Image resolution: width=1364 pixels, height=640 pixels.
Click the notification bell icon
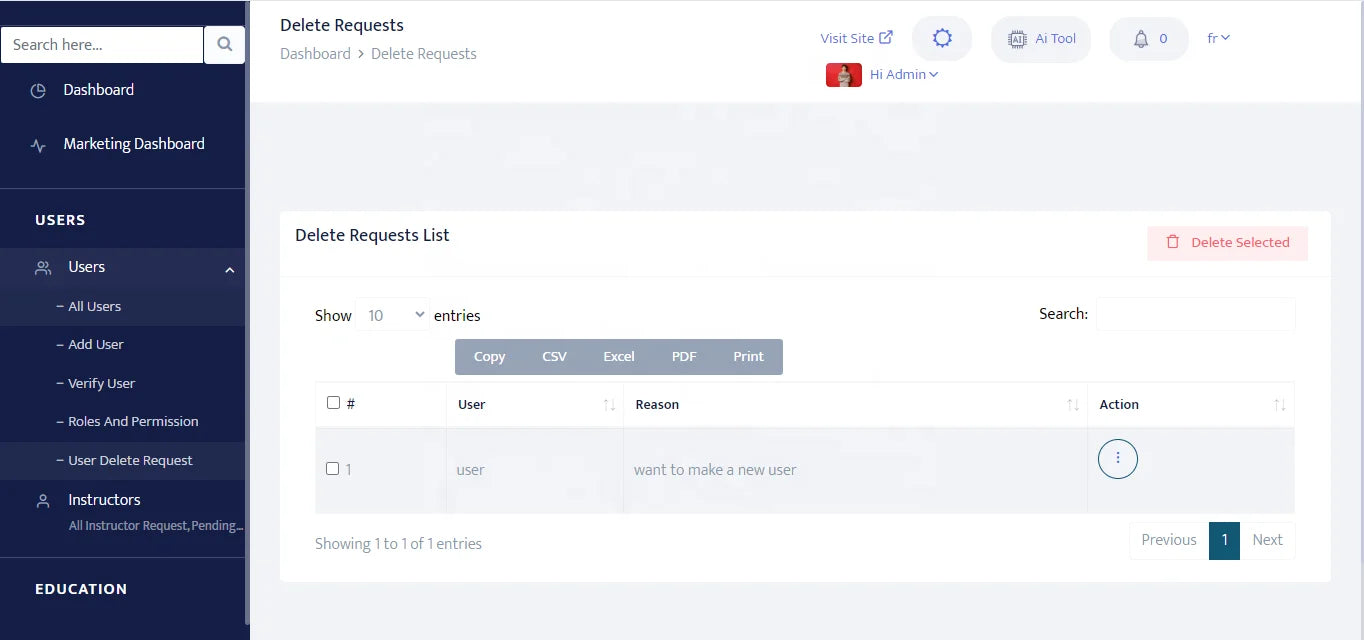click(x=1141, y=39)
